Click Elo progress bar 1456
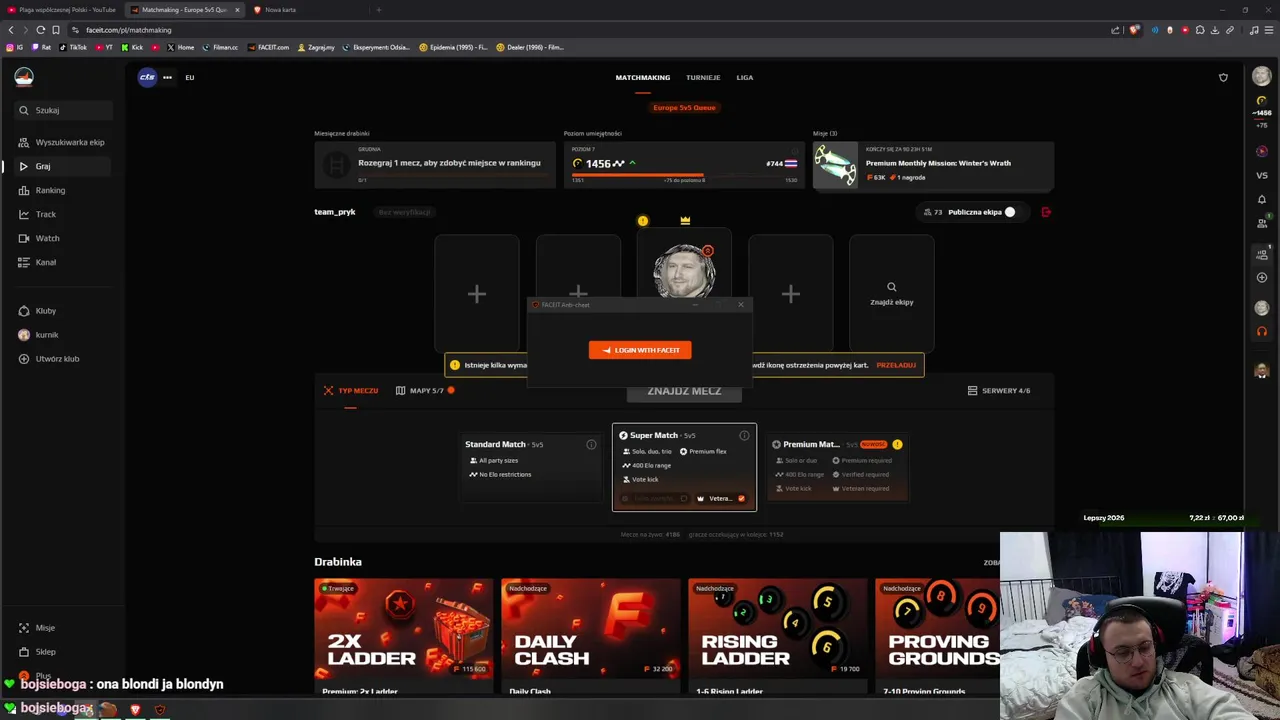 [x=684, y=174]
